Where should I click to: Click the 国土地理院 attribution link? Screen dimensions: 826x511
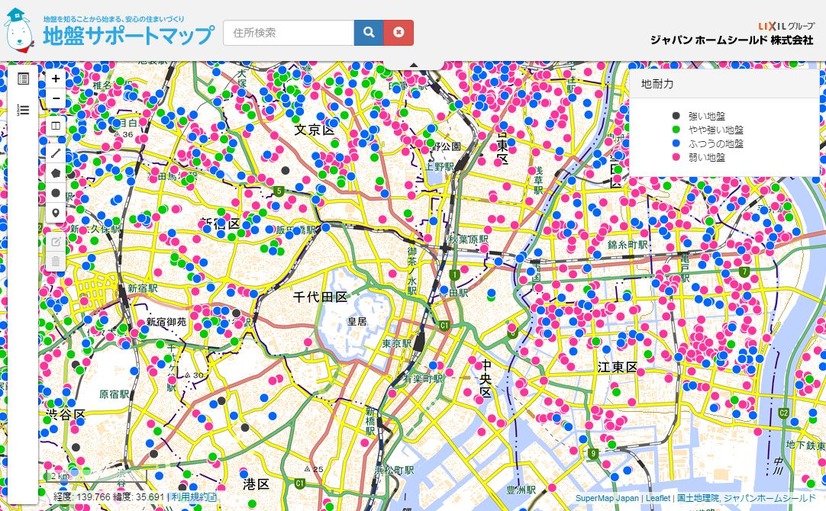click(696, 497)
